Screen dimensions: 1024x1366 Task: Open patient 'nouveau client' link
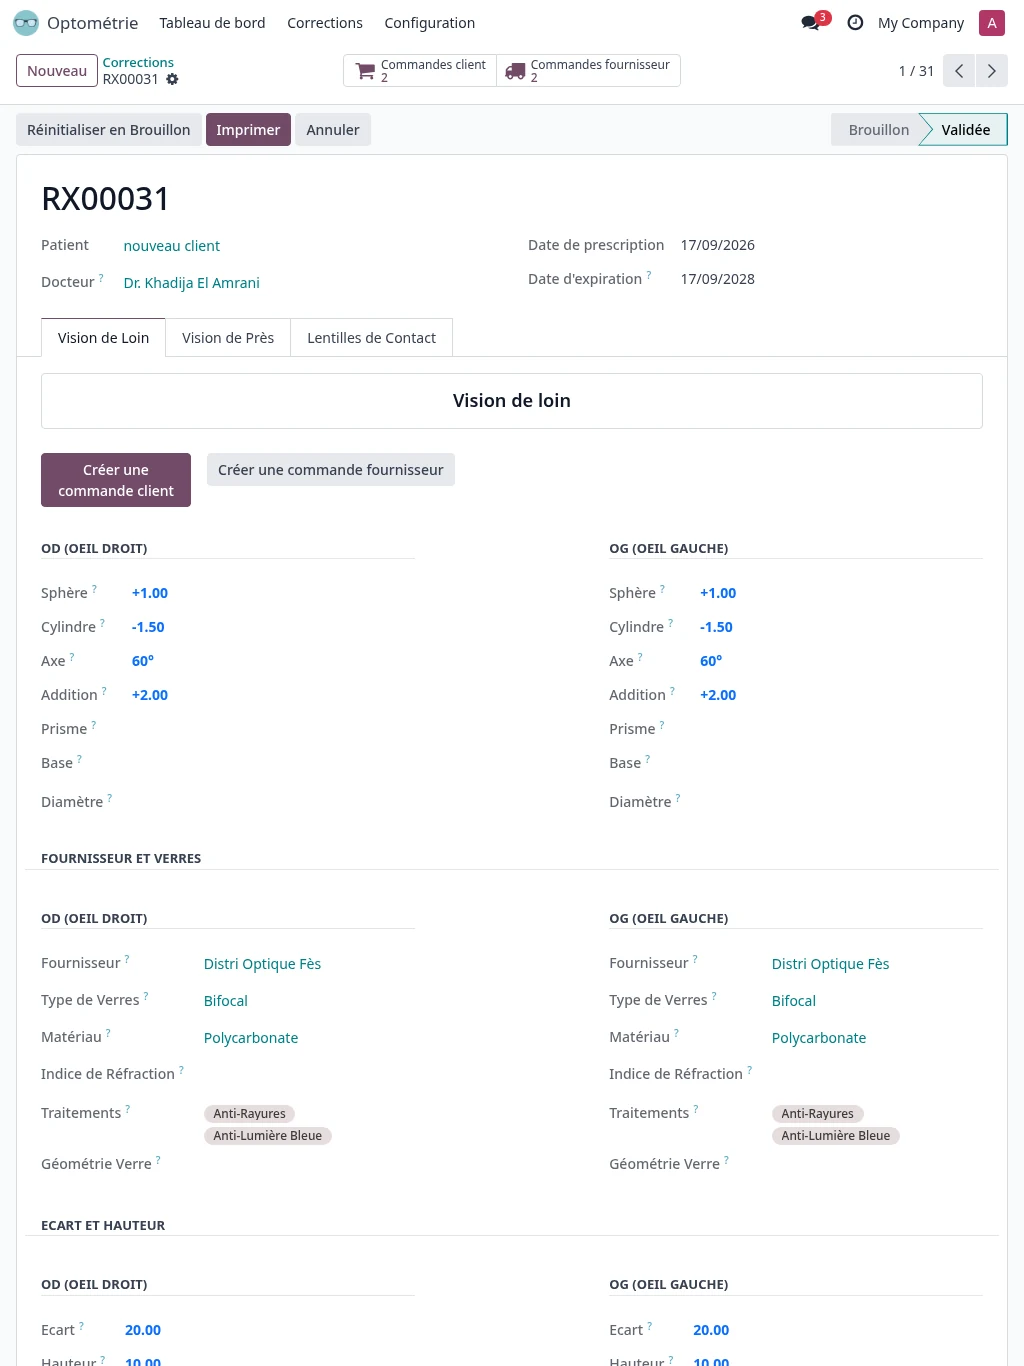coord(172,246)
